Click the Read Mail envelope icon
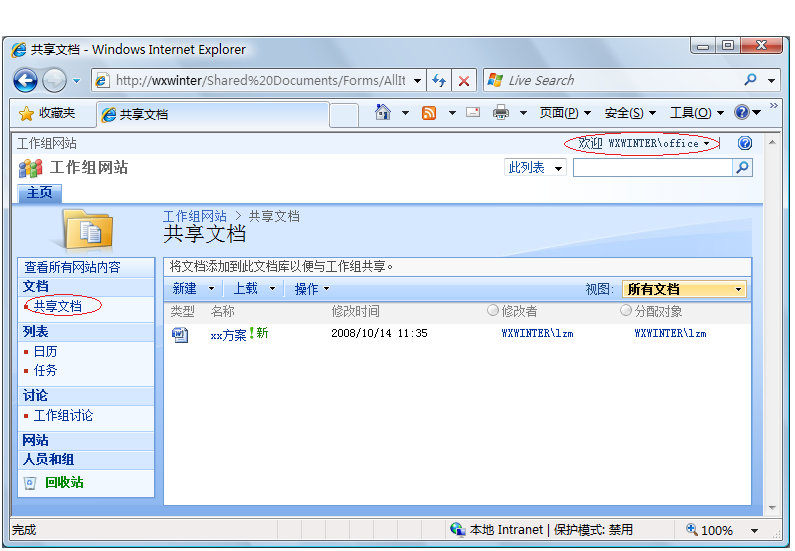The width and height of the screenshot is (795, 551). click(x=473, y=112)
